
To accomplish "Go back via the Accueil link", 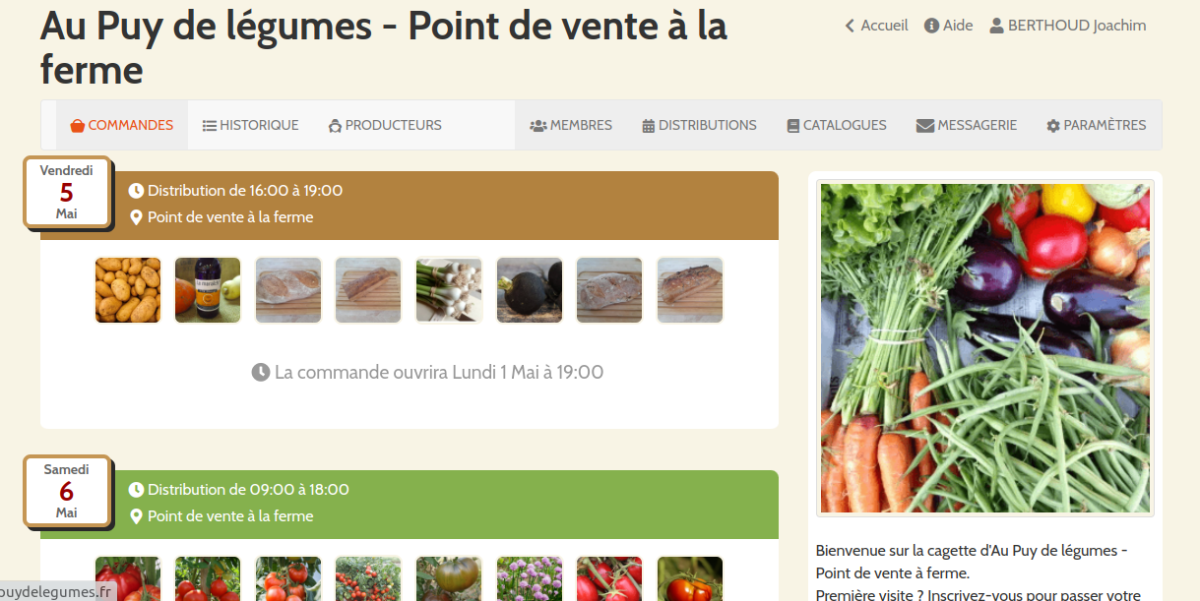I will tap(876, 26).
